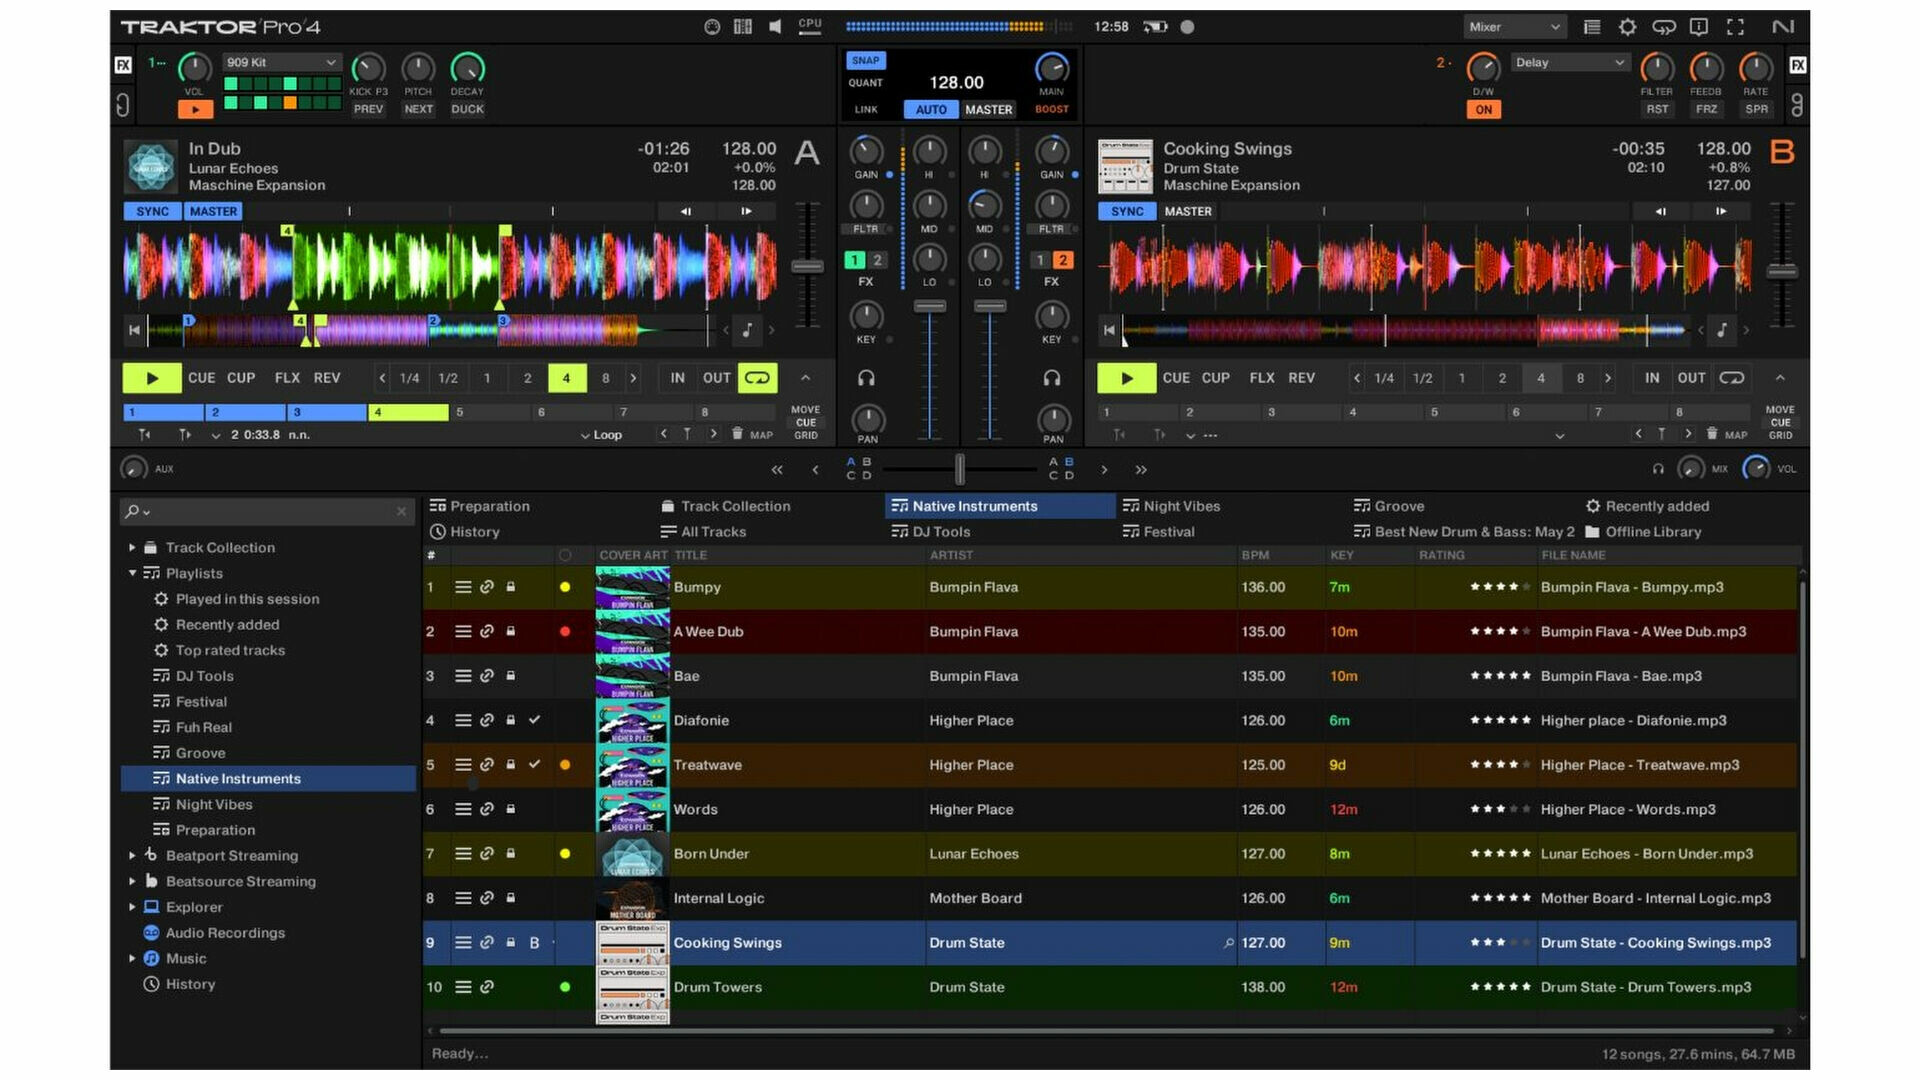The image size is (1920, 1080).
Task: Open the Preparation favorite tab
Action: point(480,506)
